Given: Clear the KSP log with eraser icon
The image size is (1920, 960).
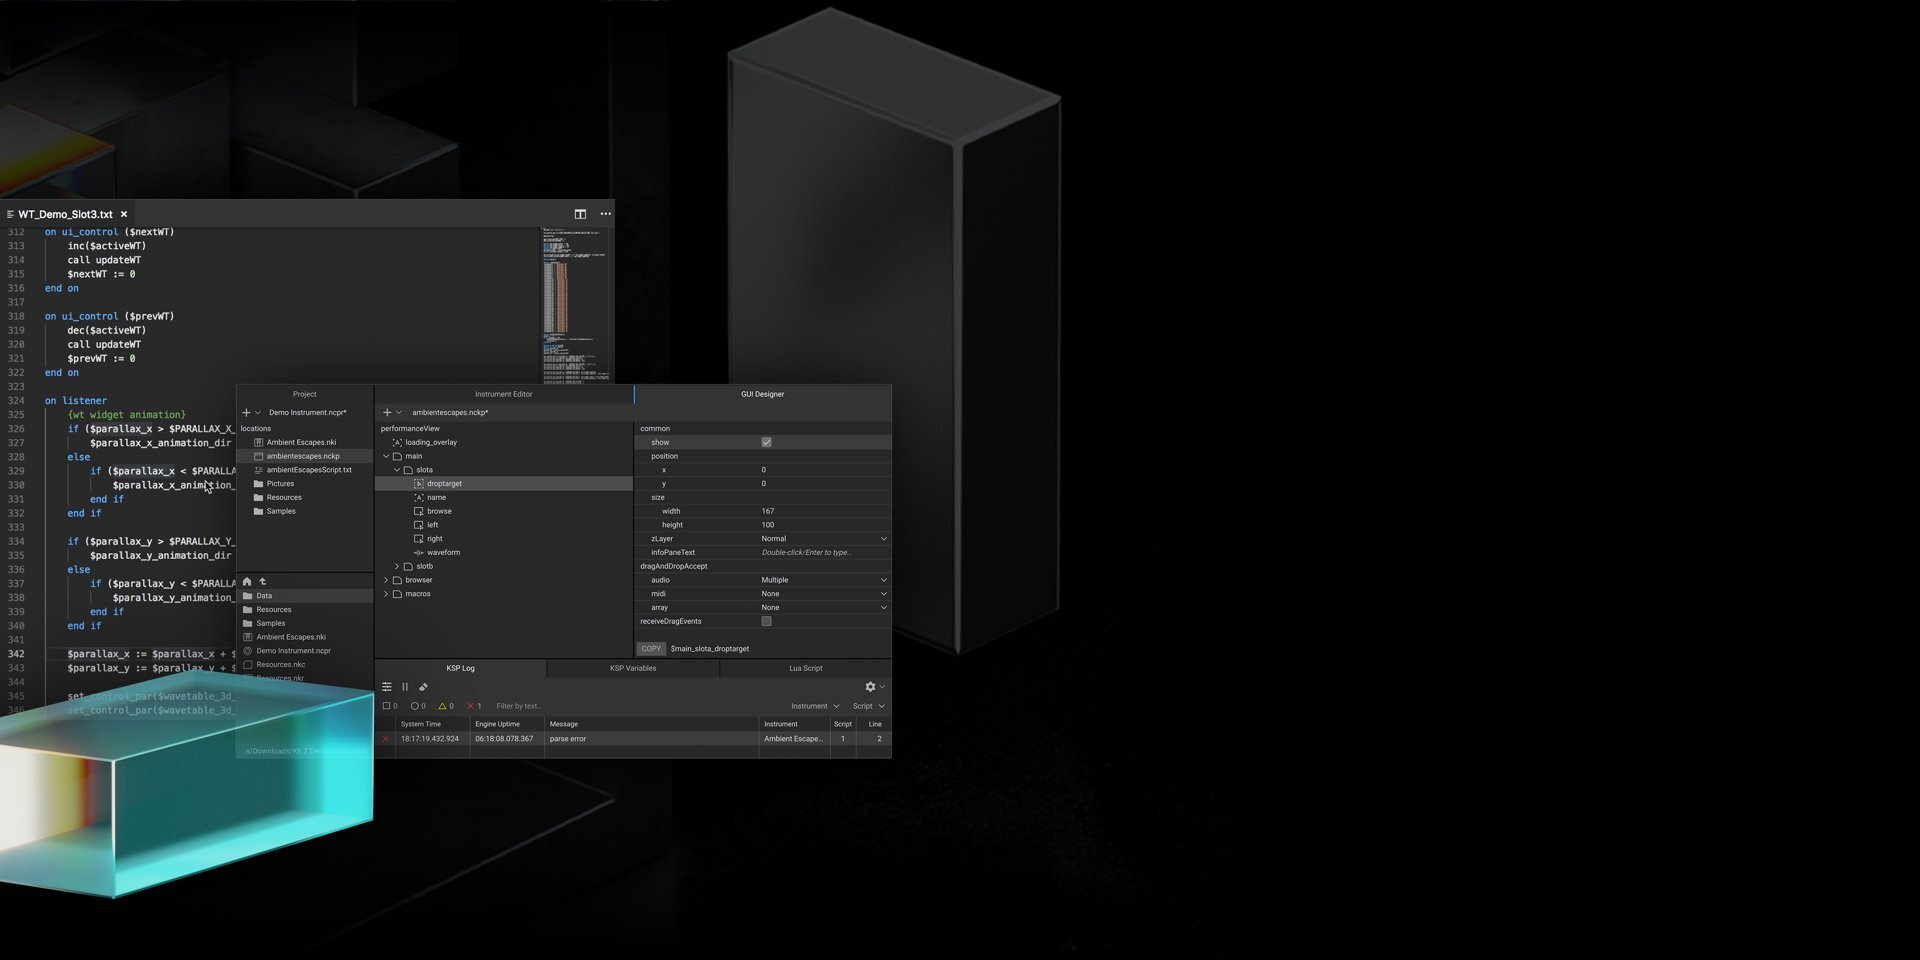Looking at the screenshot, I should tap(423, 687).
